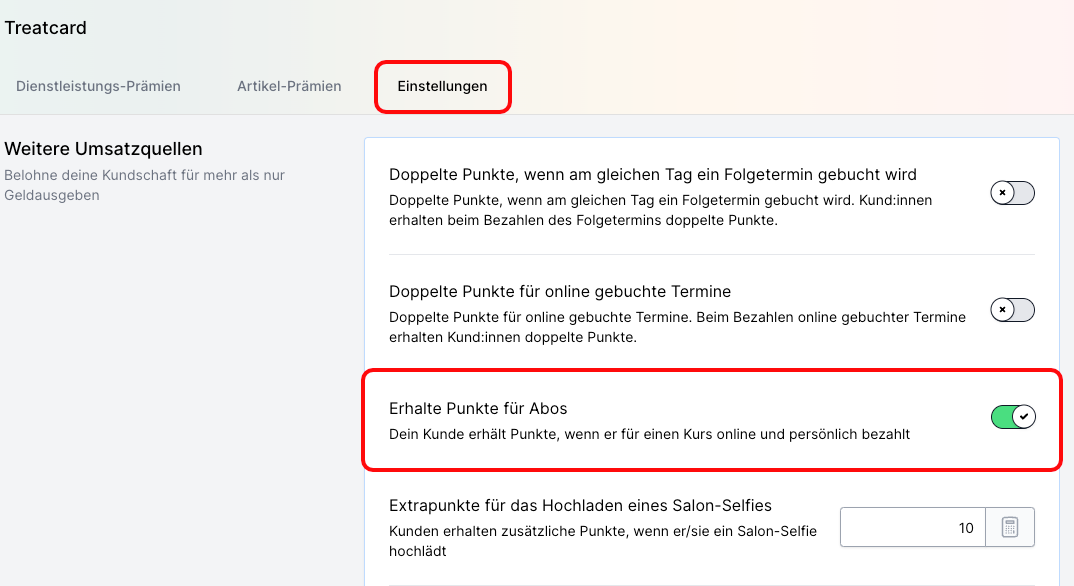Disable the 'Erhalte Punkte für Abos' toggle
Image resolution: width=1074 pixels, height=586 pixels.
tap(1013, 416)
